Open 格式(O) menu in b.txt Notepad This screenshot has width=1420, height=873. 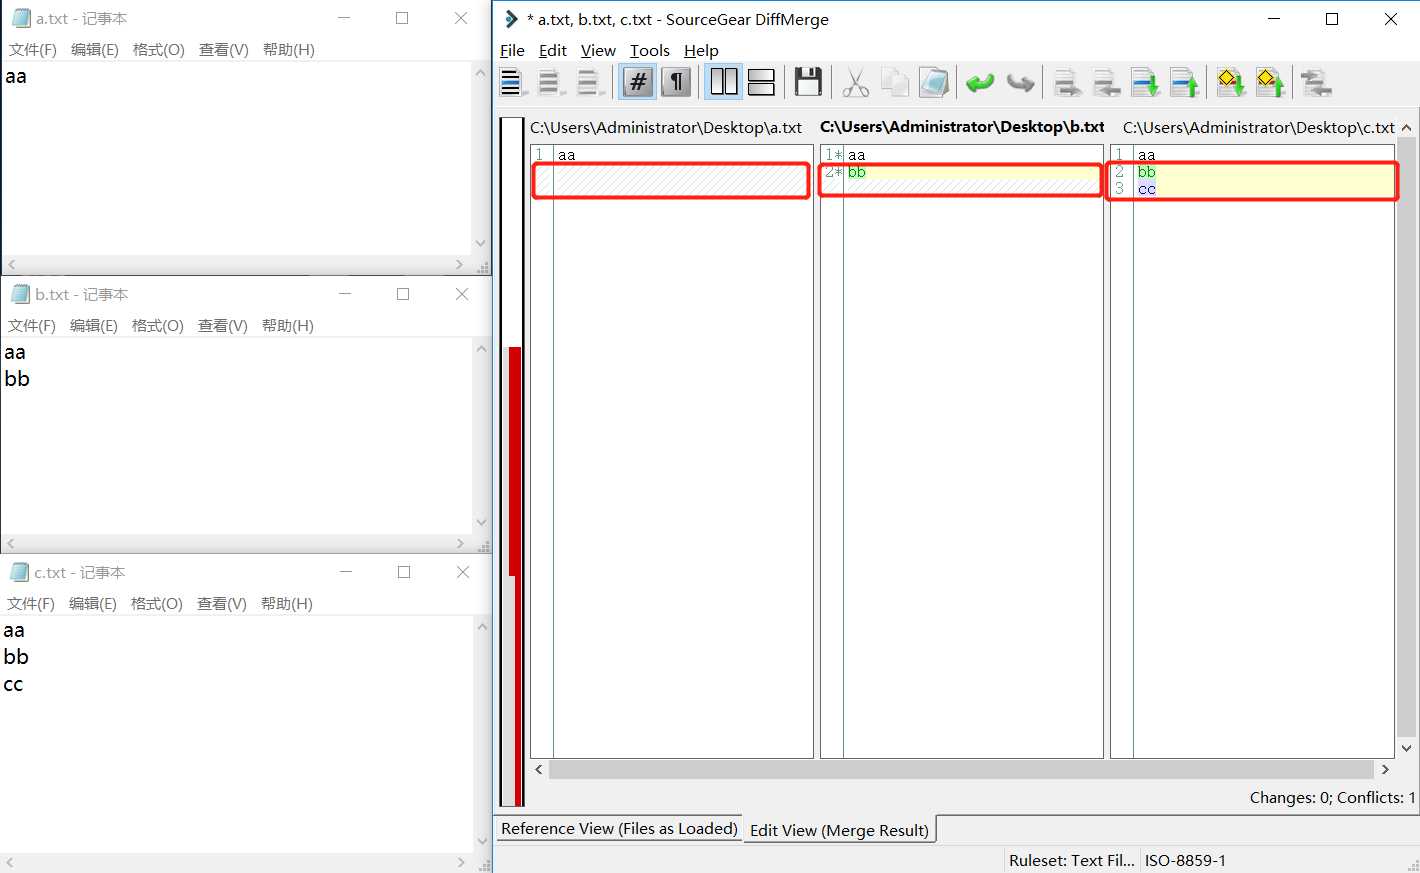click(158, 325)
